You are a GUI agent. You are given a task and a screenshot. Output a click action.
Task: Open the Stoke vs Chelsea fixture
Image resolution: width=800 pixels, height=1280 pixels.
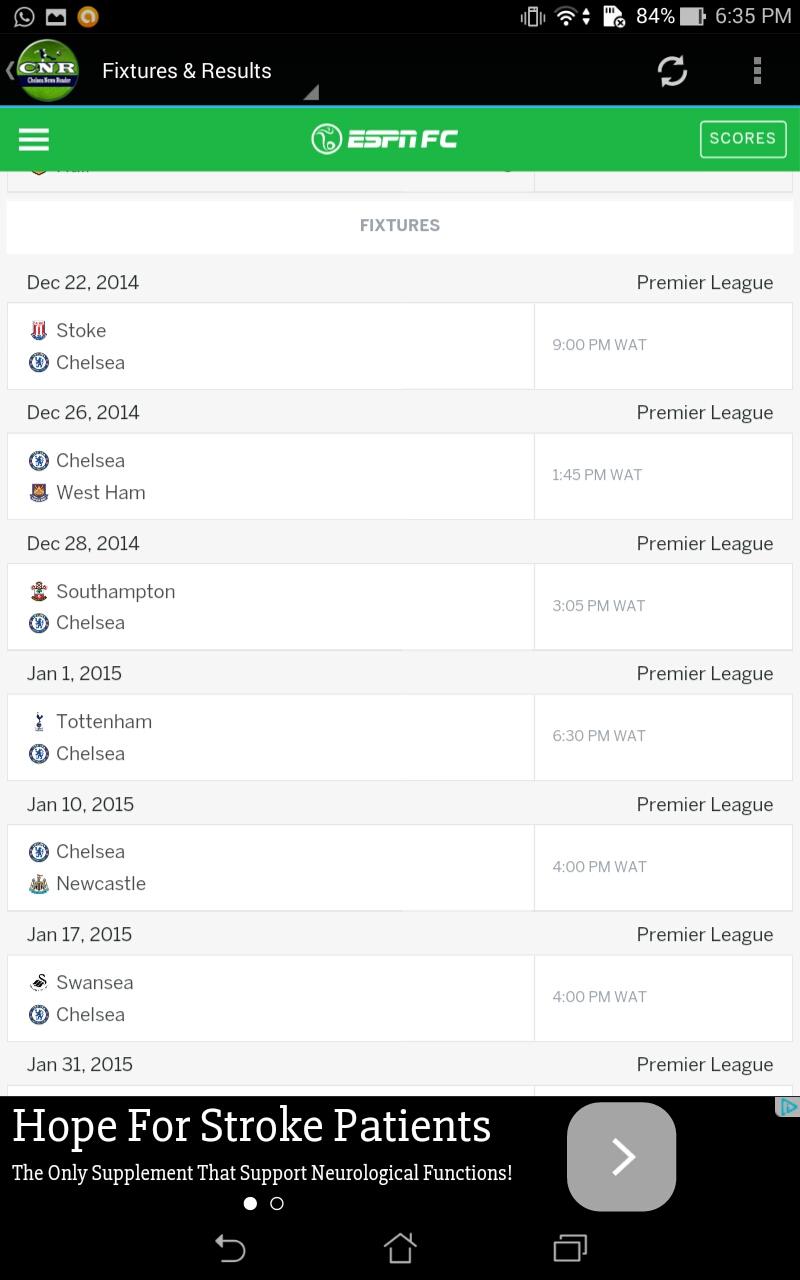click(400, 346)
